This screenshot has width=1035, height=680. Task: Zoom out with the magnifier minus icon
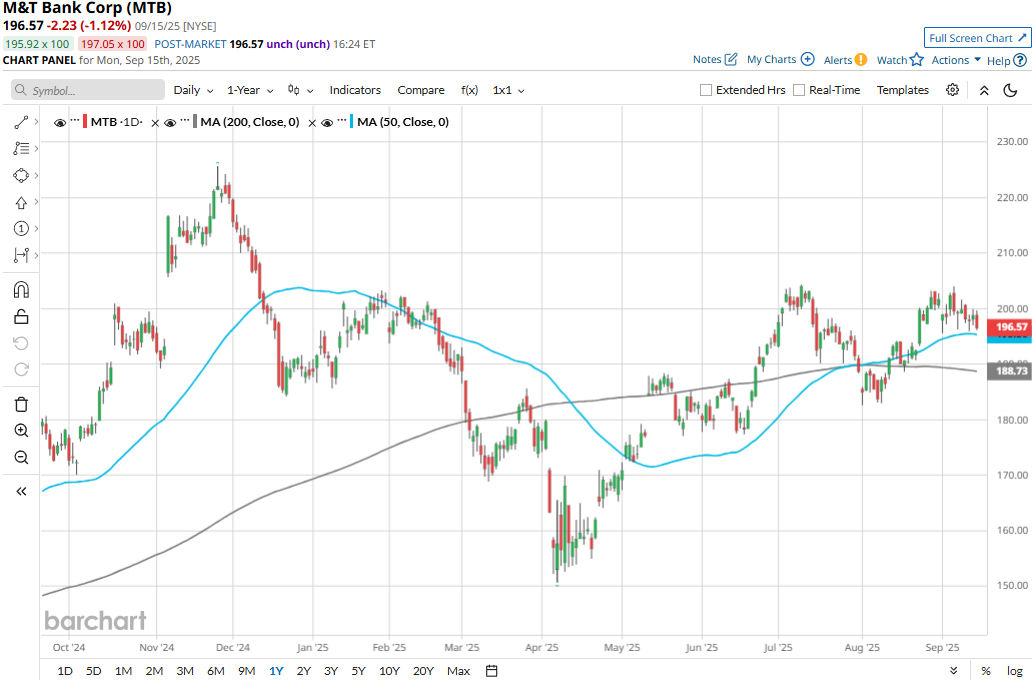(21, 458)
